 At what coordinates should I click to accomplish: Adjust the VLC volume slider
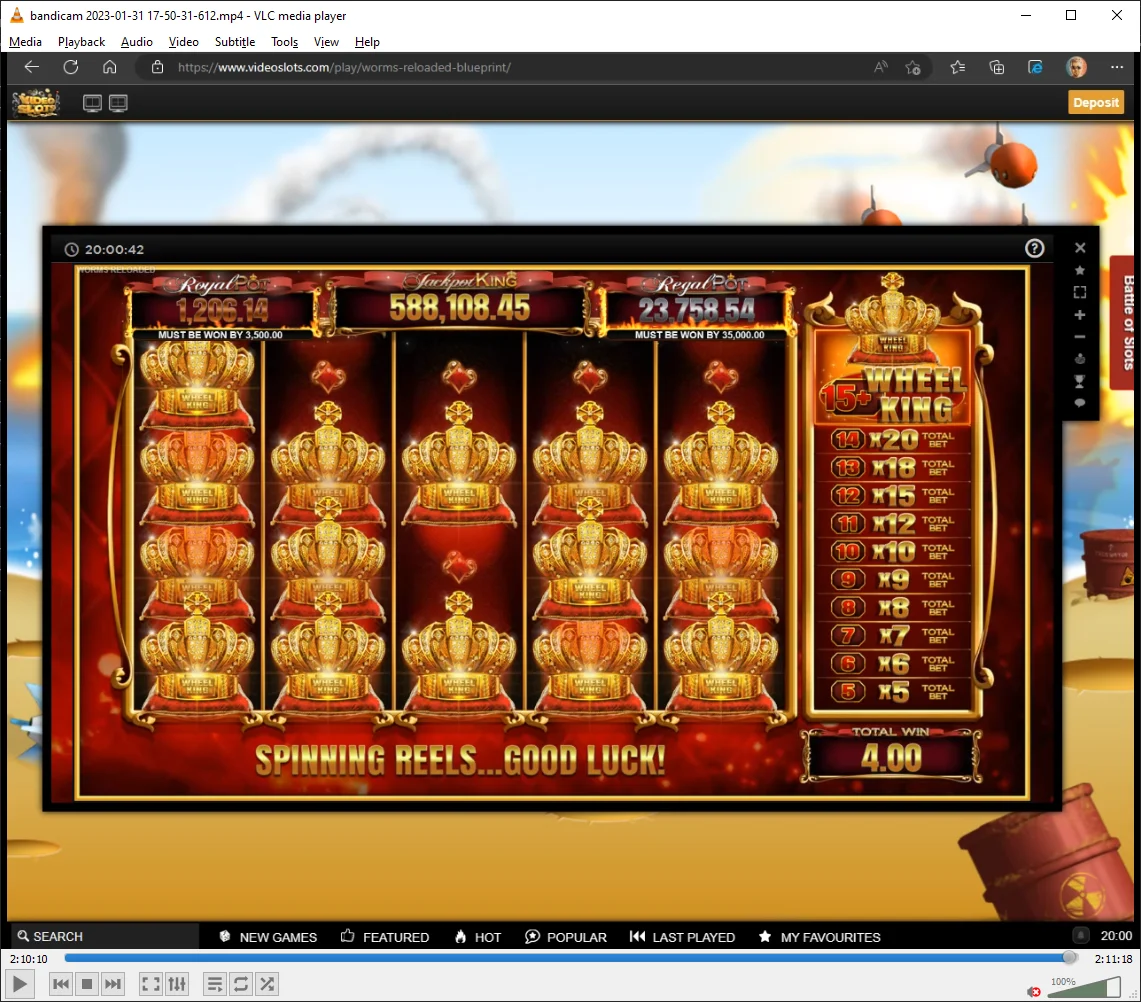pos(1083,987)
